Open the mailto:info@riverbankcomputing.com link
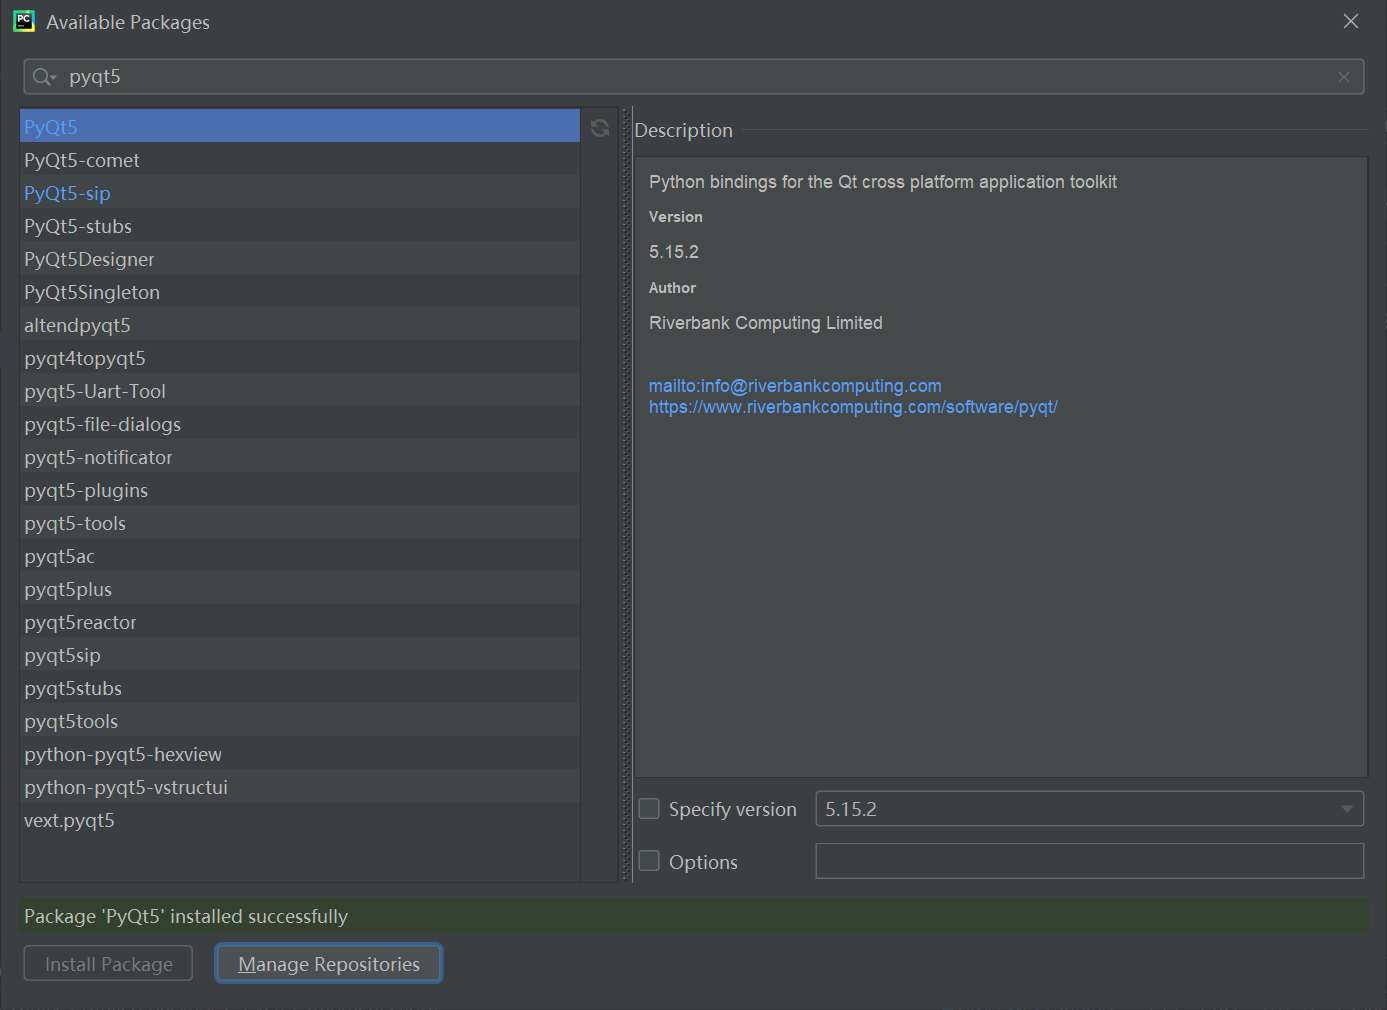1387x1010 pixels. point(795,386)
